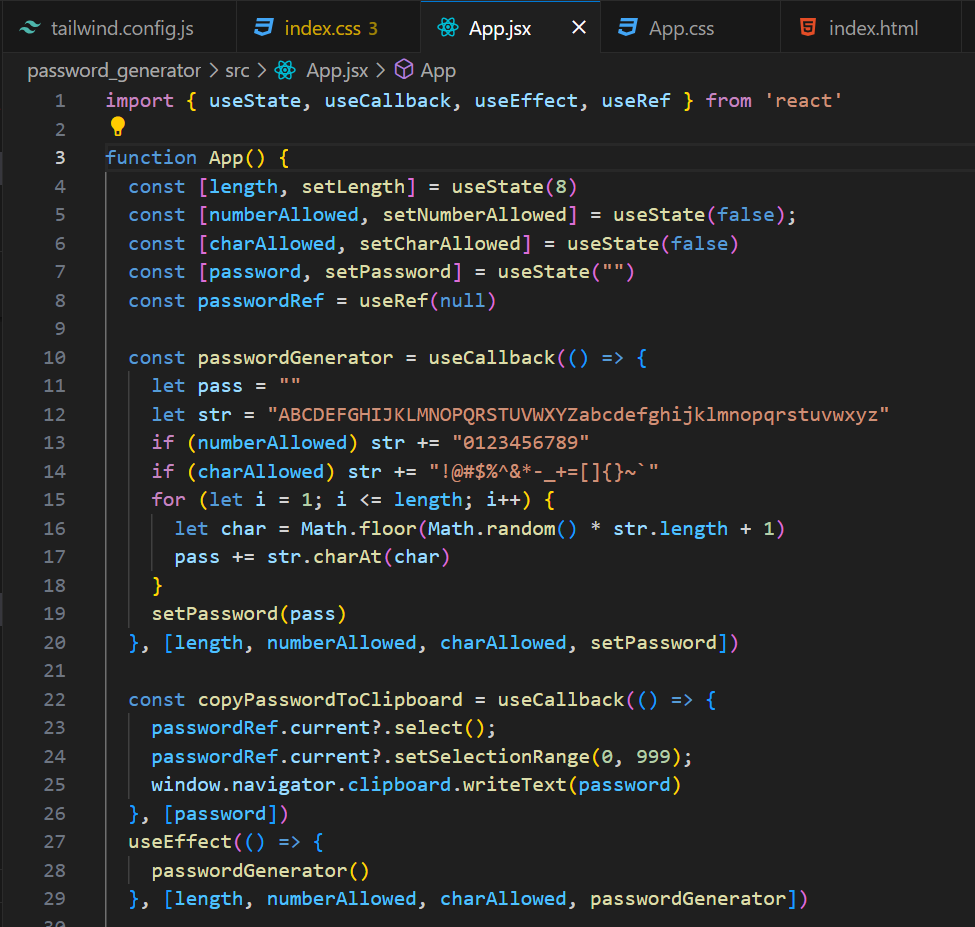
Task: Switch to the index.html tab
Action: (x=872, y=28)
